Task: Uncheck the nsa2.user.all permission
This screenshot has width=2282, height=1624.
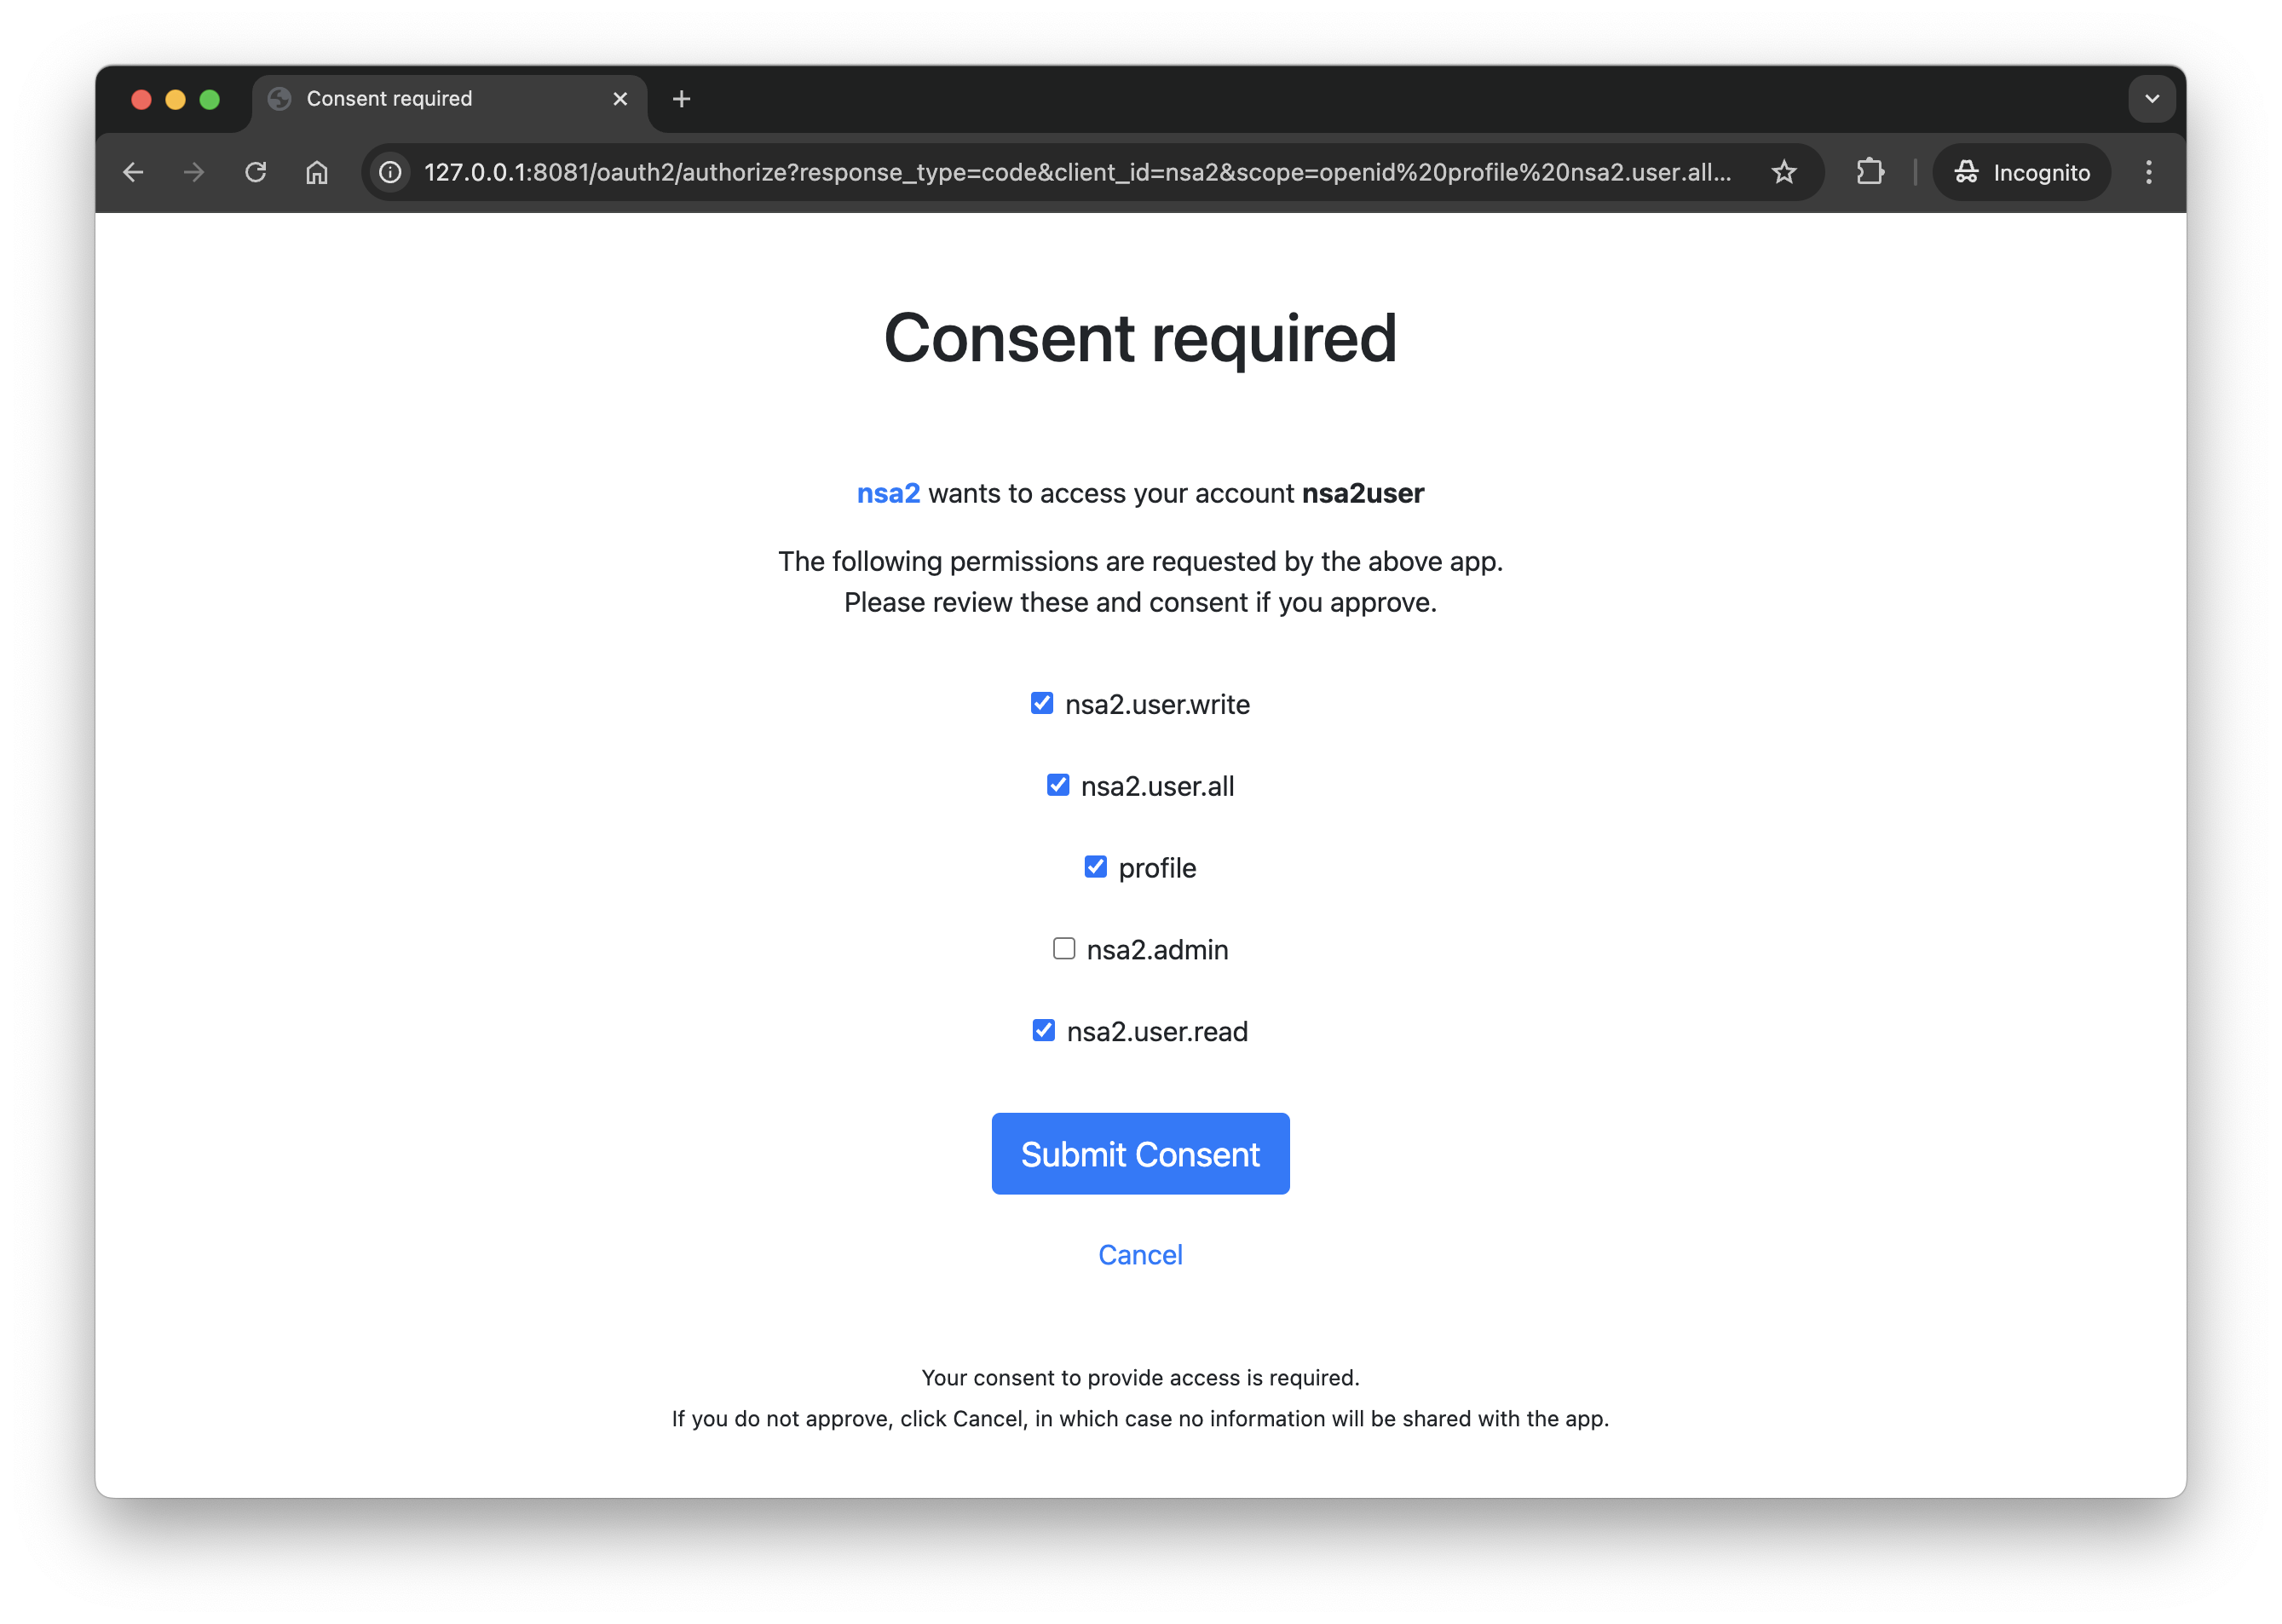Action: pyautogui.click(x=1058, y=785)
